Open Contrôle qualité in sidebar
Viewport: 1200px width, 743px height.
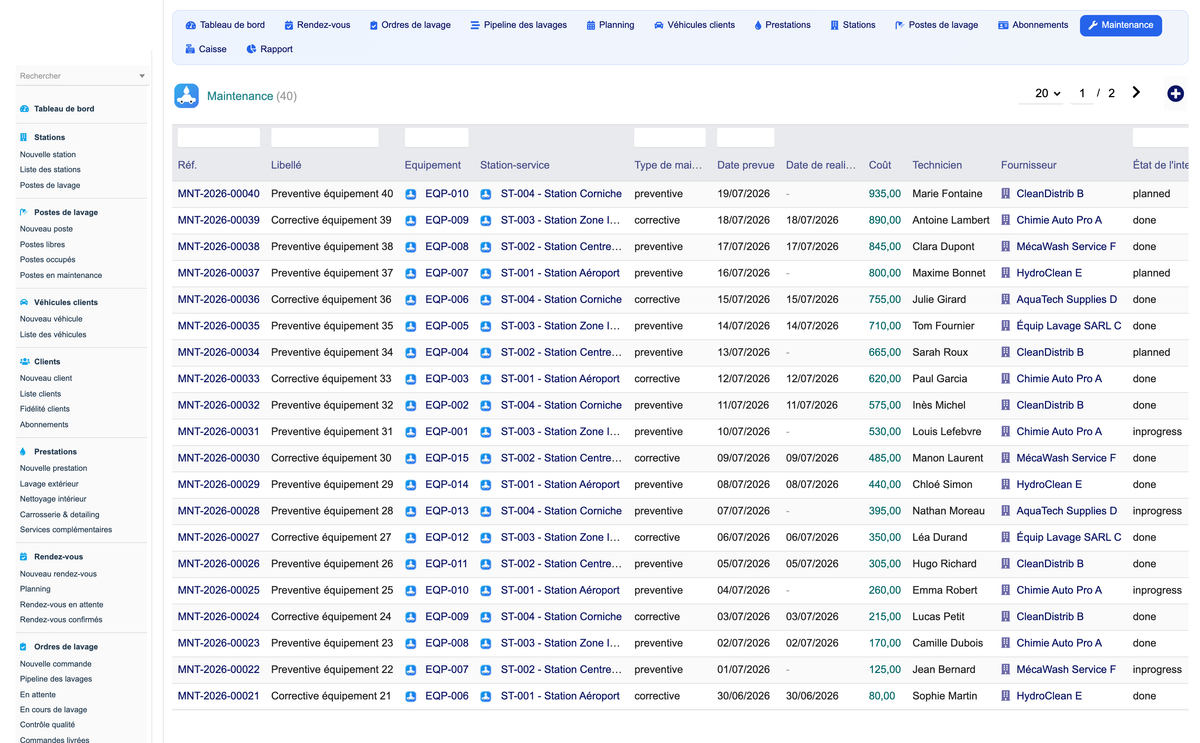(x=47, y=725)
